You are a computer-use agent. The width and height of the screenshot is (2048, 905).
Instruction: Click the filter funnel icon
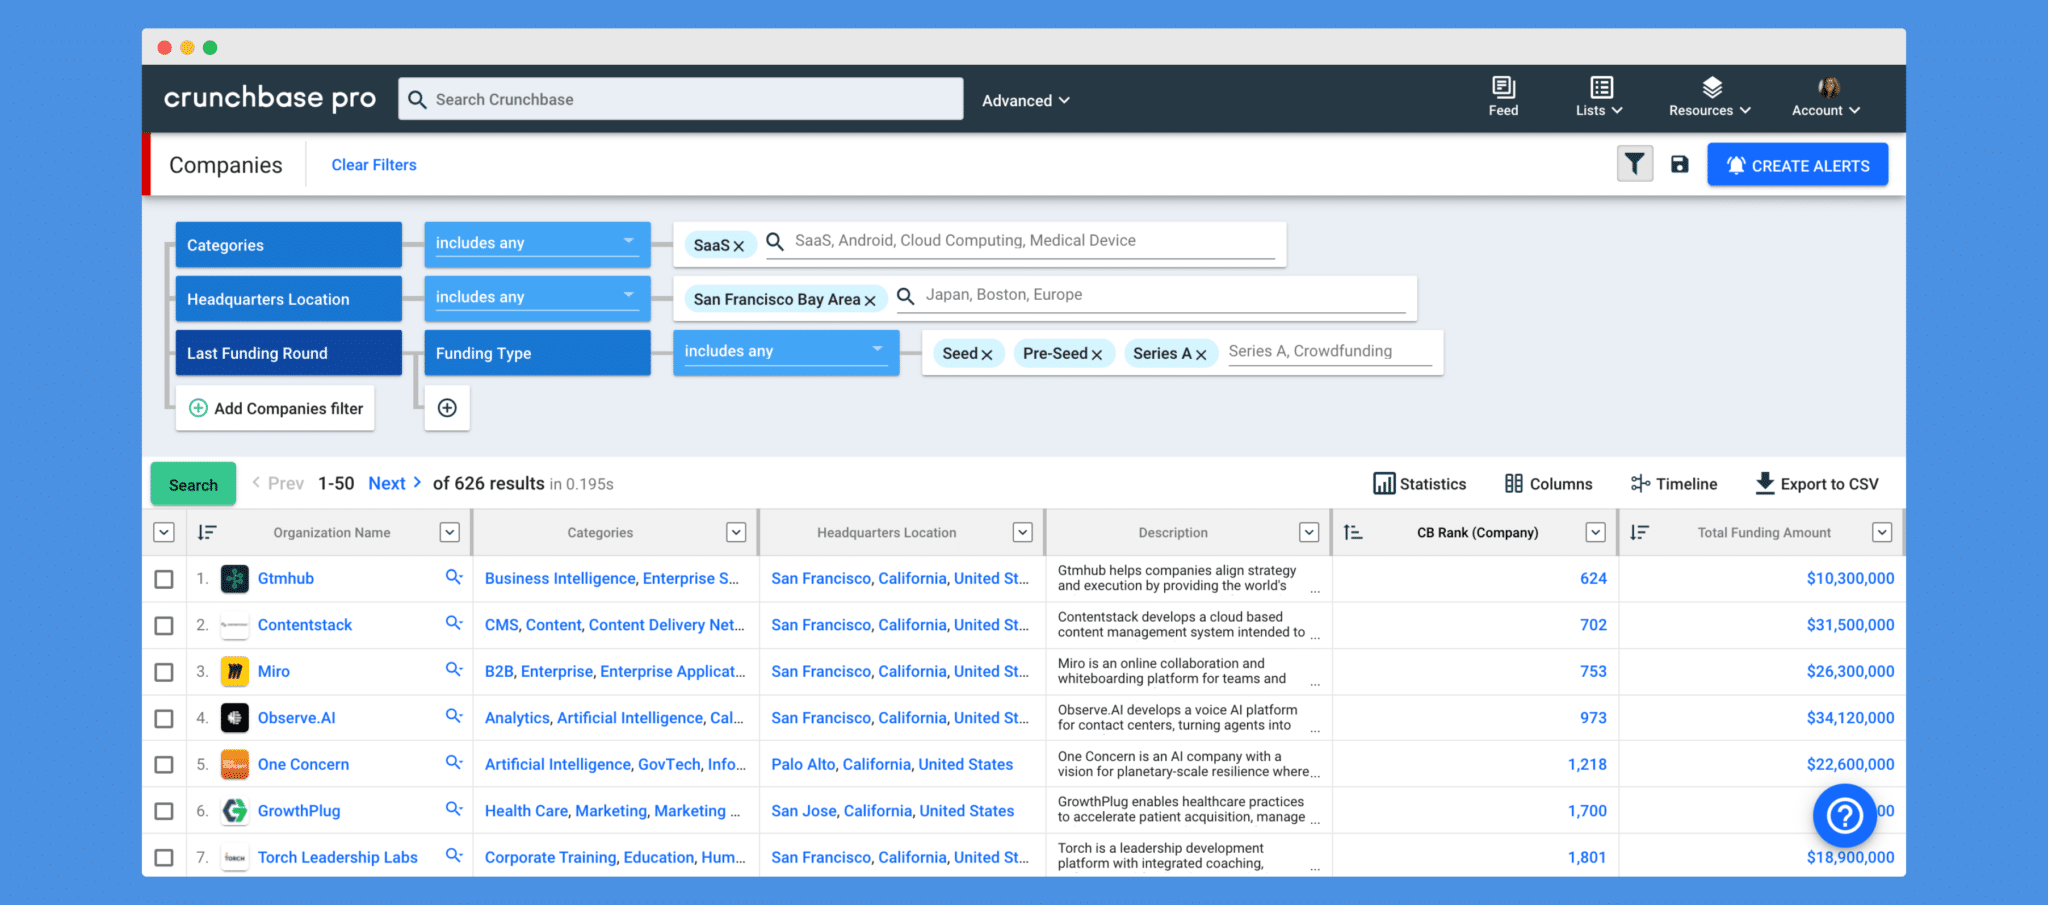coord(1634,164)
